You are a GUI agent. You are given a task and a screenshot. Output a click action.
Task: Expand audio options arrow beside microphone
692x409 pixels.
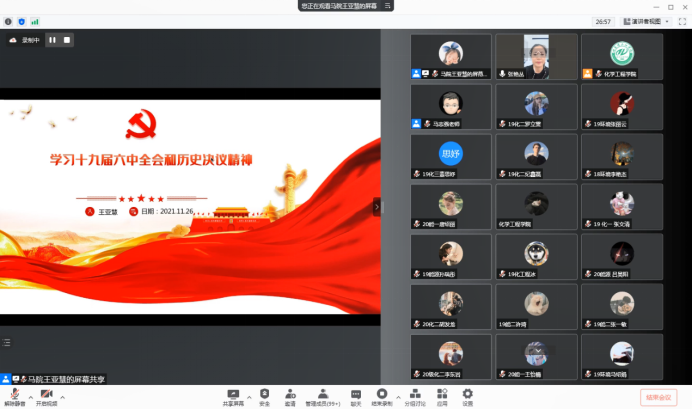[x=27, y=393]
